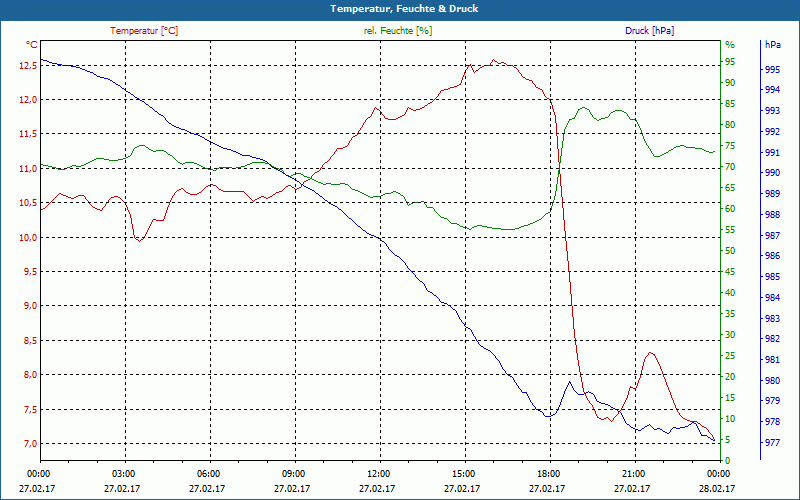Screen dimensions: 800x500
Task: Click the 0 tick on the humidity axis
Action: click(x=728, y=461)
